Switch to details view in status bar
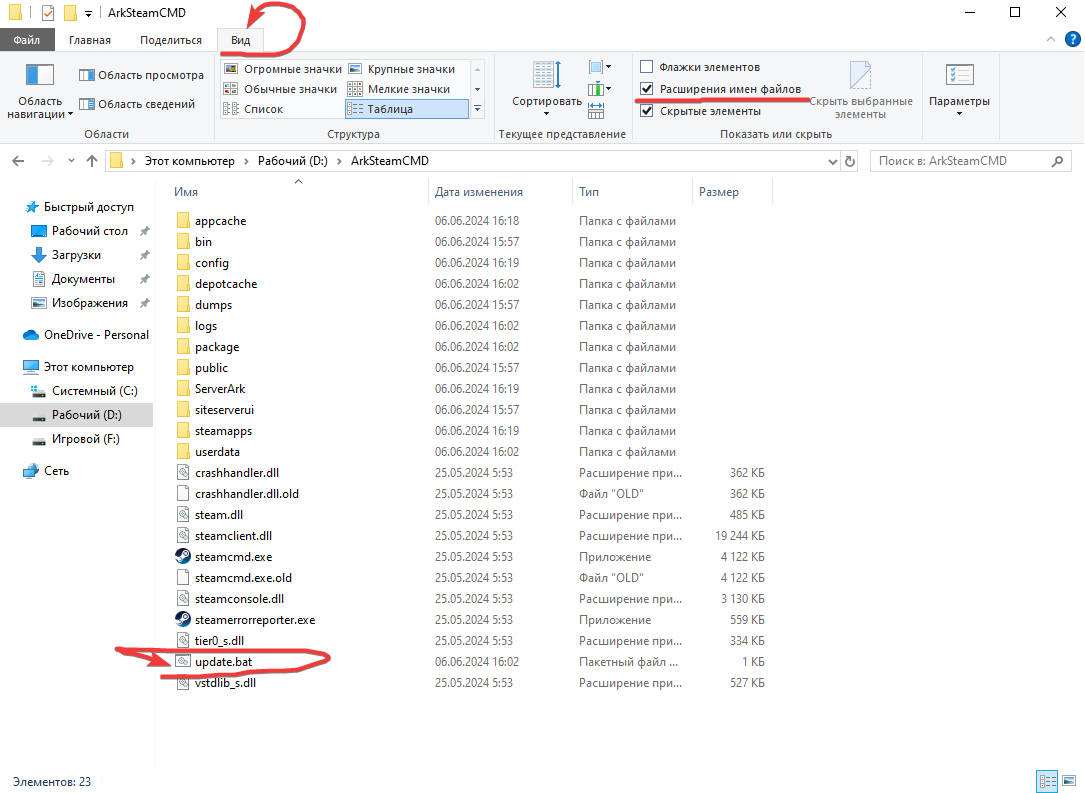Viewport: 1085px width, 793px height. tap(1047, 782)
